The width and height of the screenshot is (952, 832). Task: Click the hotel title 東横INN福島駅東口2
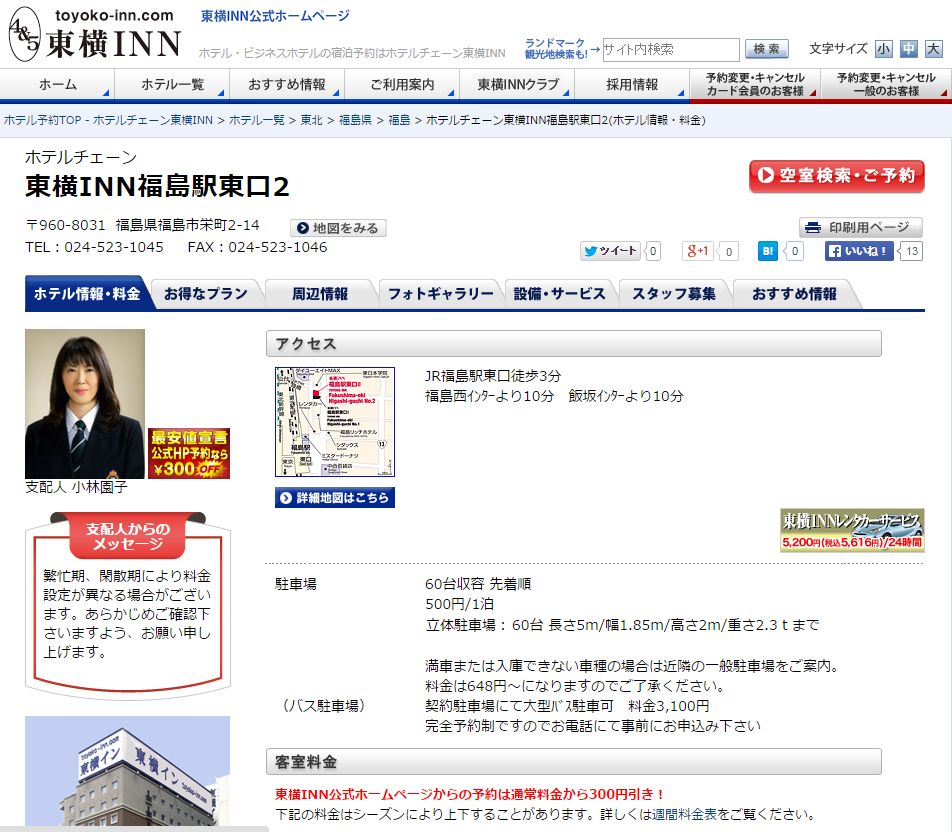point(157,186)
